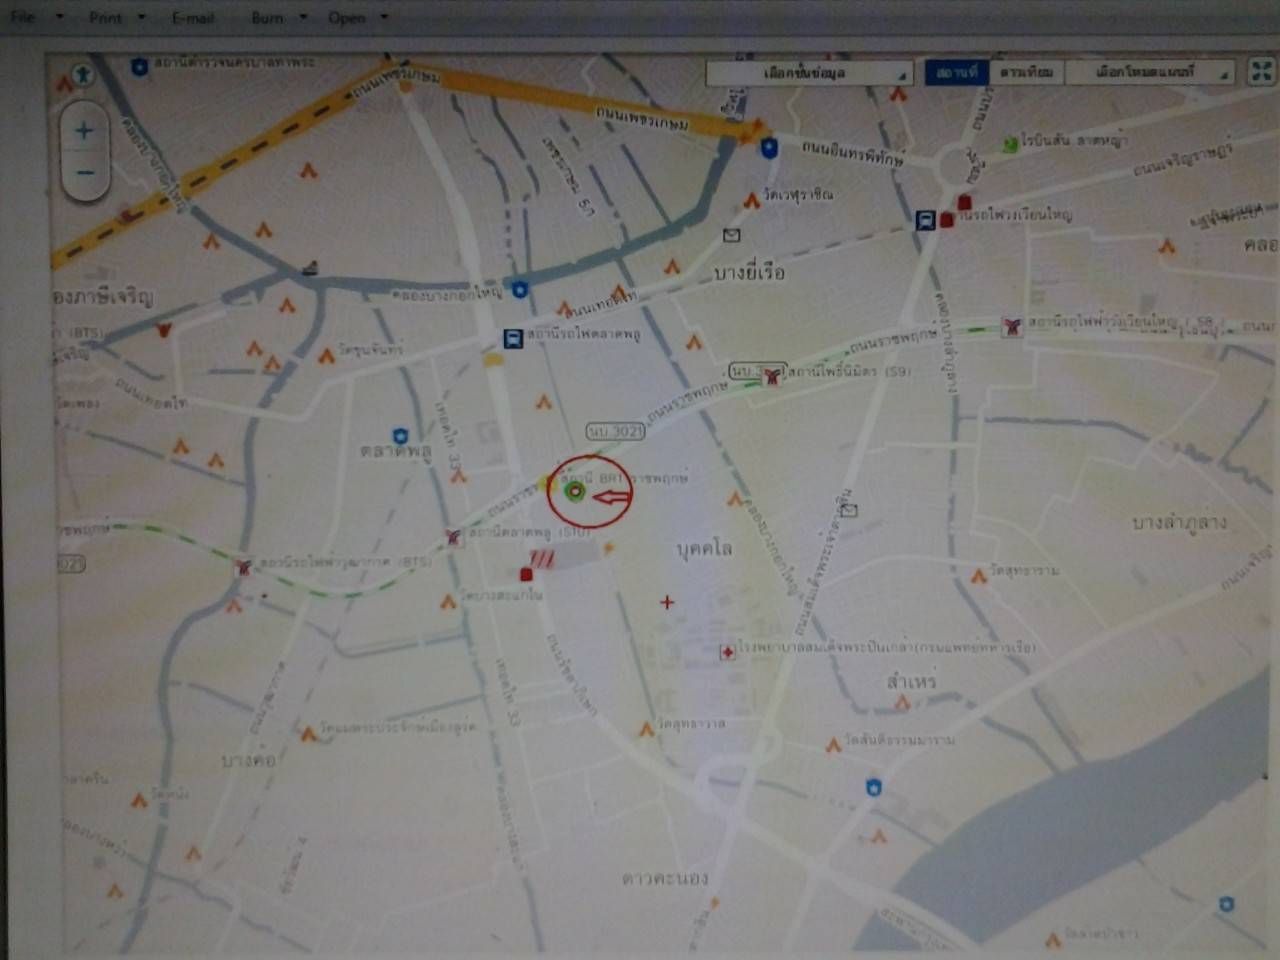Image resolution: width=1280 pixels, height=960 pixels.
Task: Expand the Open dropdown arrow
Action: click(x=384, y=18)
